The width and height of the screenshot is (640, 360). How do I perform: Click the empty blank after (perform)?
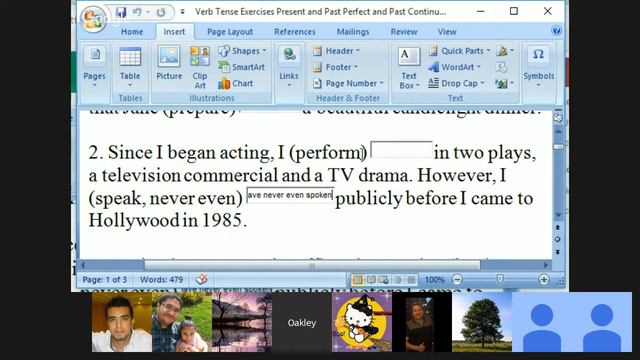[x=401, y=149]
